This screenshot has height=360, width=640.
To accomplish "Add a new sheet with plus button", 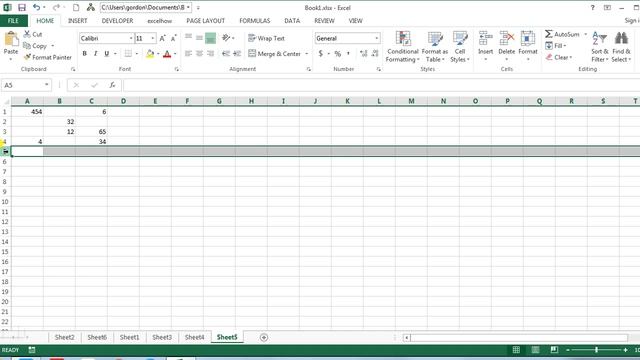I will 264,337.
